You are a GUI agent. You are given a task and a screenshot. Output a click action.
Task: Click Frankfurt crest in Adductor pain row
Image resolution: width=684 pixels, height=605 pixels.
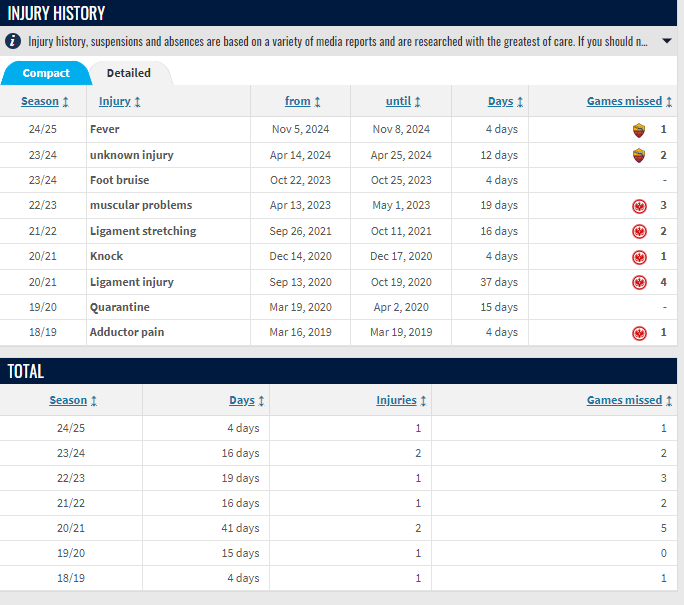click(x=639, y=333)
